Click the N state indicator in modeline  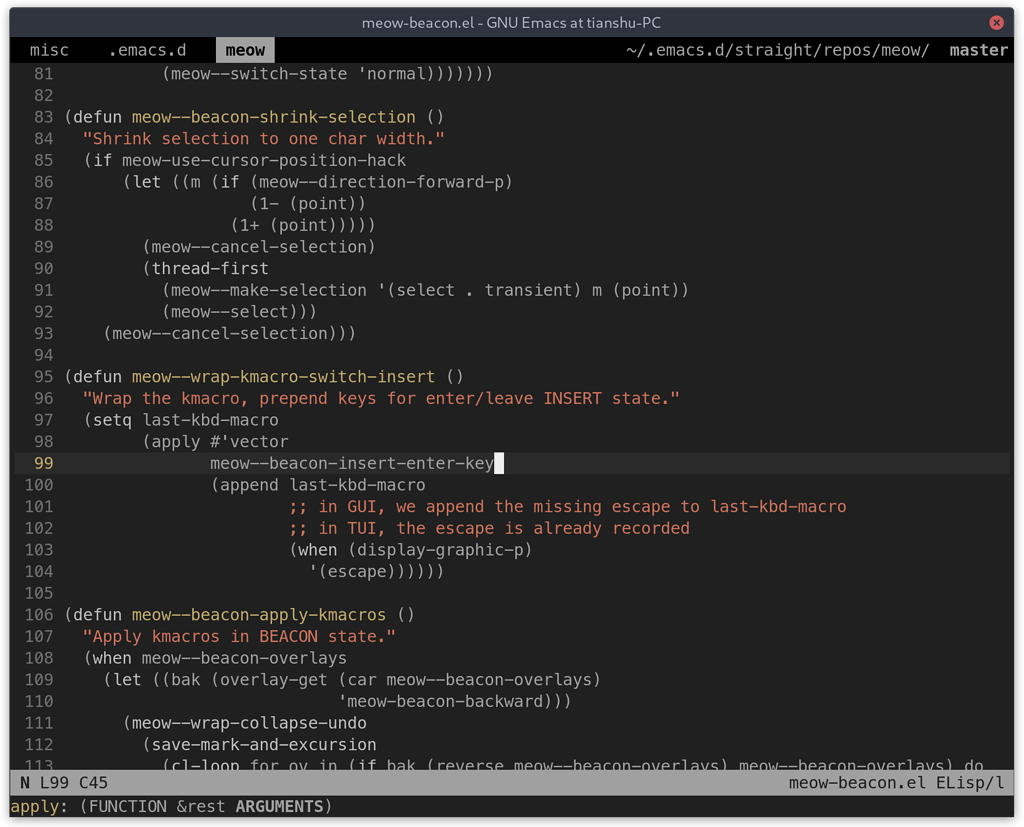[x=25, y=782]
